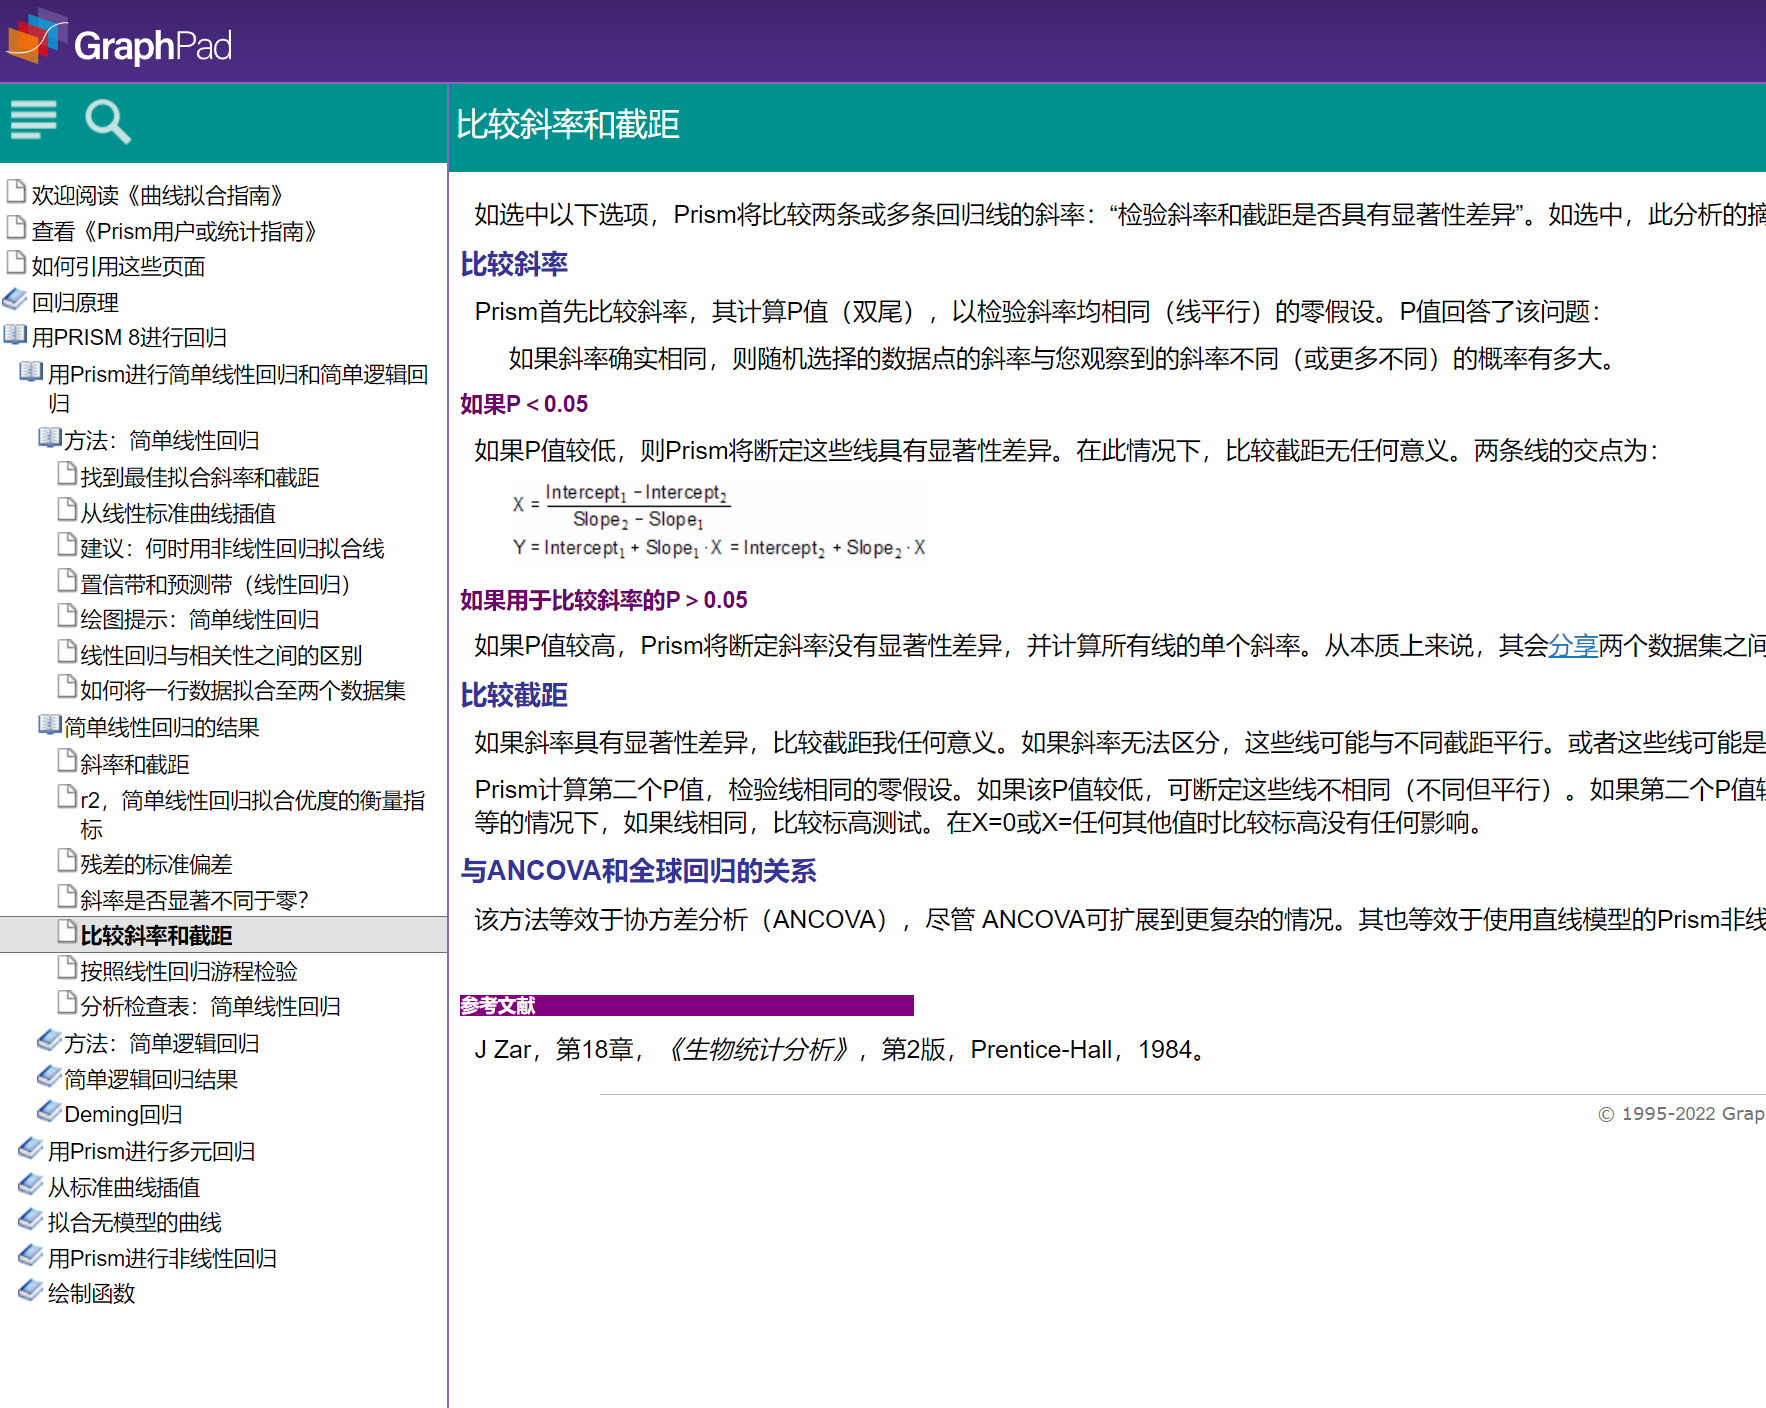Click the GraphPad logo

[120, 40]
